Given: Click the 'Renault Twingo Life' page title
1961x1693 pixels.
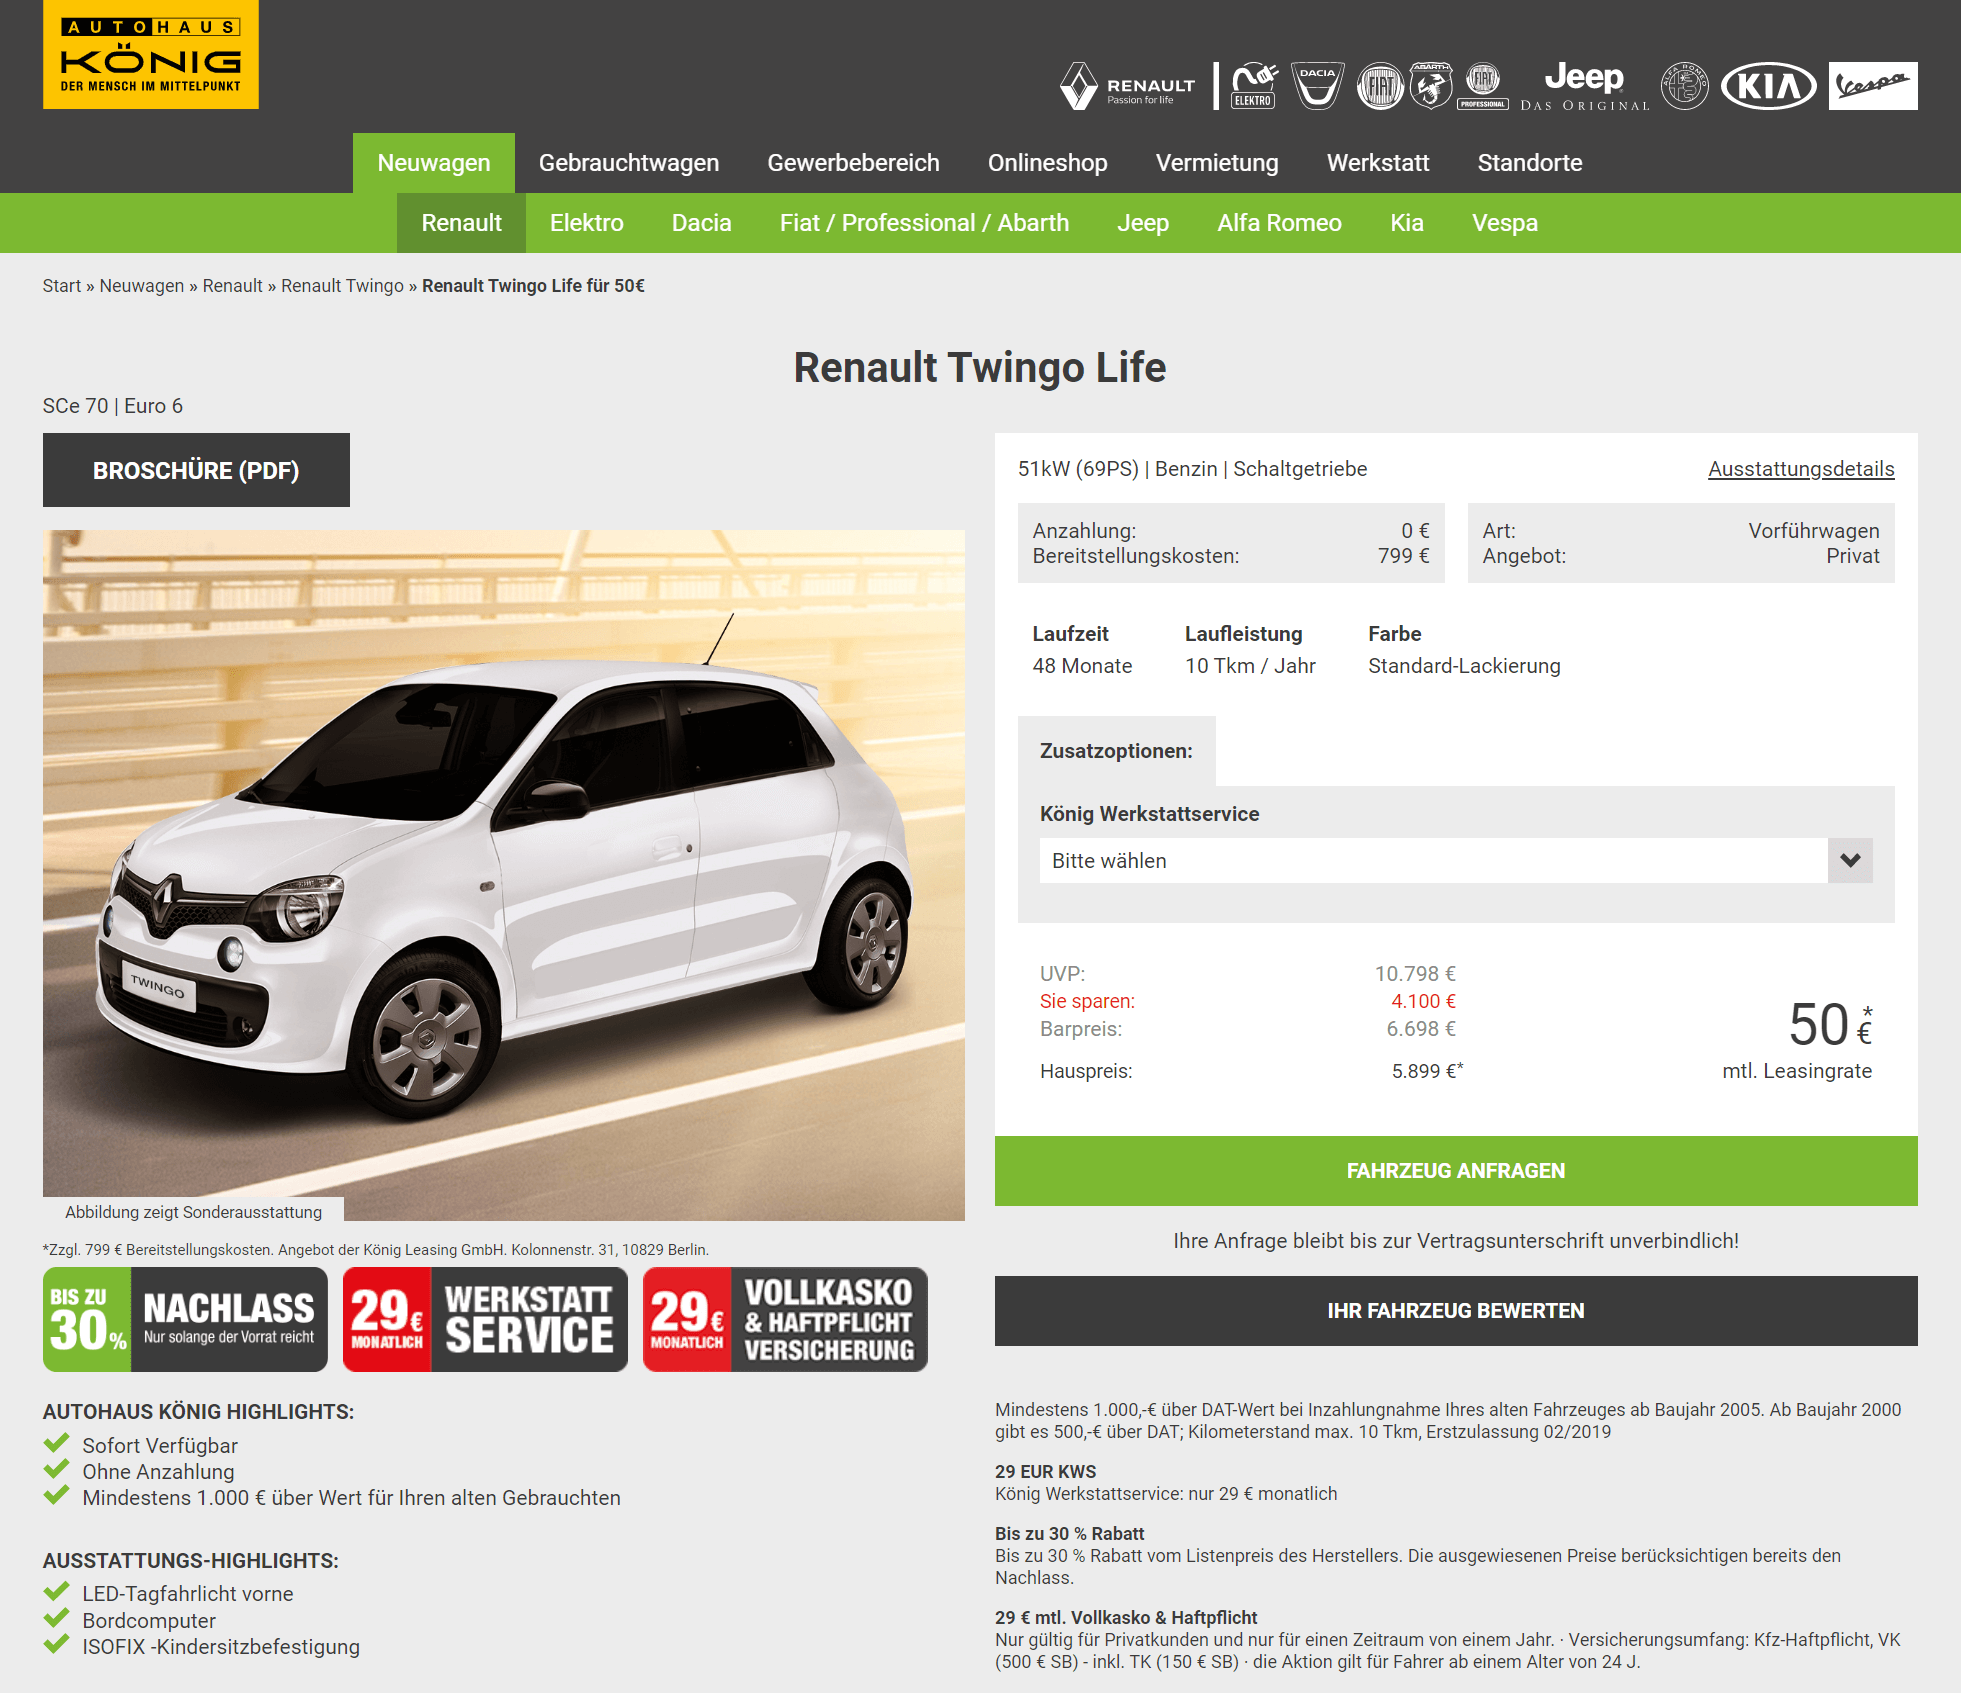Looking at the screenshot, I should [980, 367].
